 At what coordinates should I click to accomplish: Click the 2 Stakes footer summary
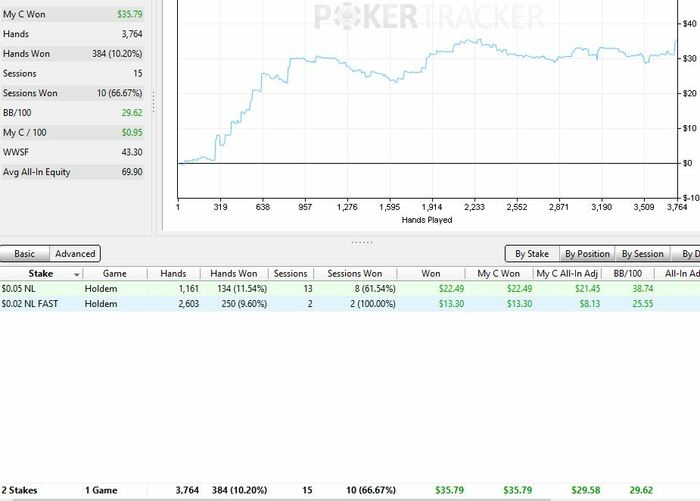pyautogui.click(x=19, y=490)
